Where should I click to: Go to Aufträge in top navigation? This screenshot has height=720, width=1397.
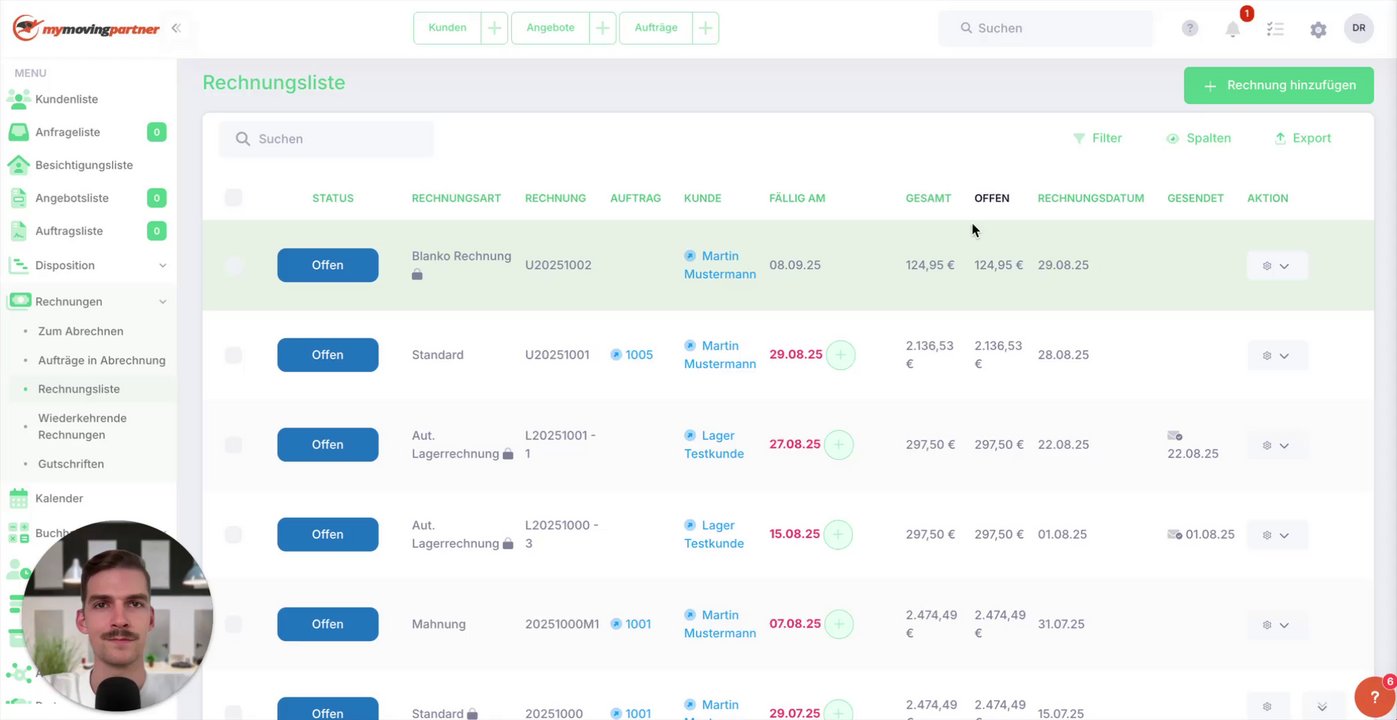tap(656, 28)
